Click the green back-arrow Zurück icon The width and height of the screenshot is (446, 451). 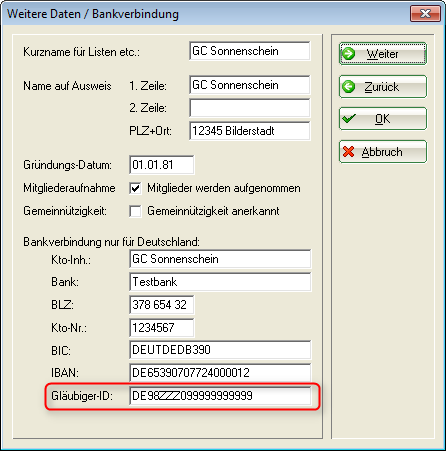click(349, 87)
